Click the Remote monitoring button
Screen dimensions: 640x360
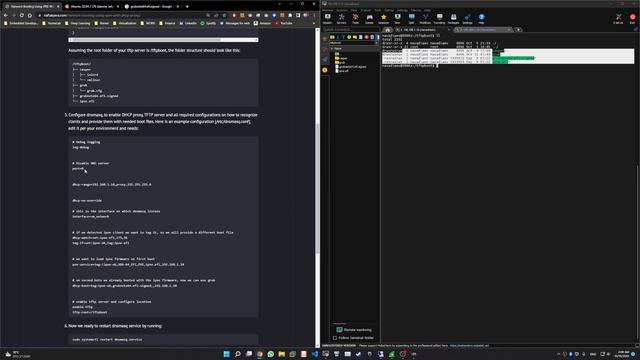pos(354,330)
